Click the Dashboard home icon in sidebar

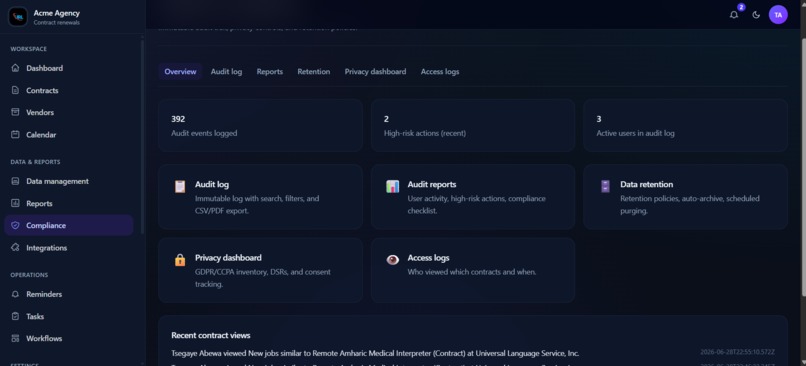[x=15, y=68]
